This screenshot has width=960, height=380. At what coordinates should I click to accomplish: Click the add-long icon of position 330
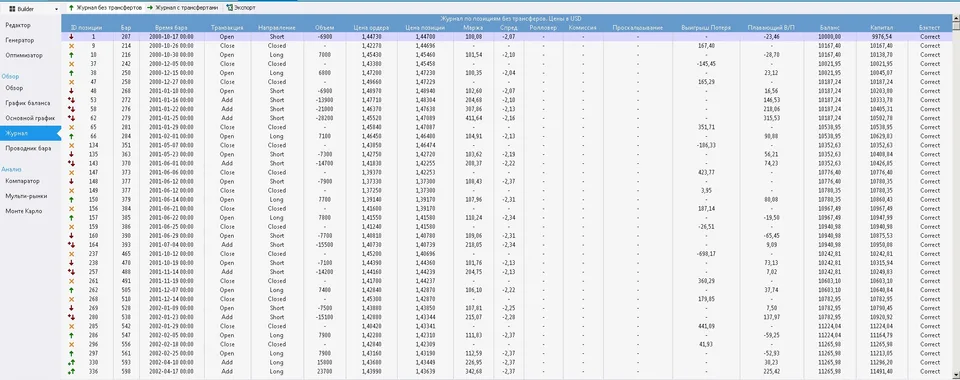tap(72, 362)
